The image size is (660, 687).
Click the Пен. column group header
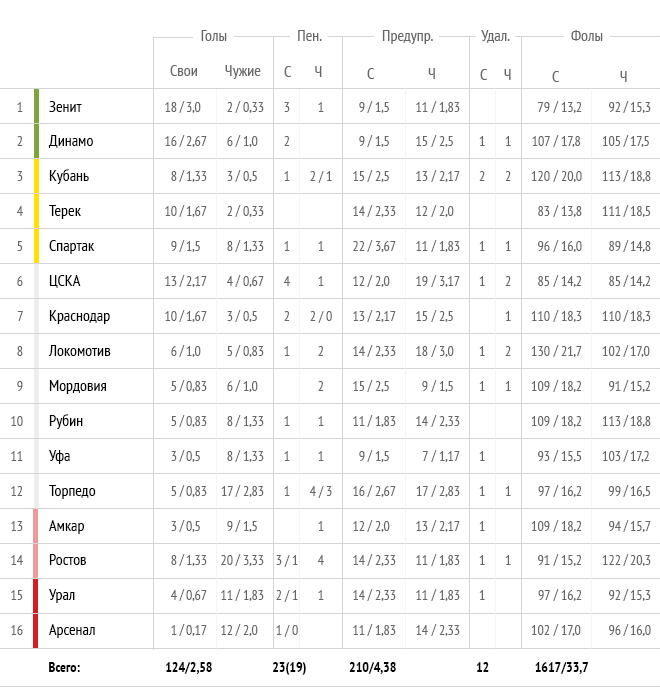click(309, 36)
